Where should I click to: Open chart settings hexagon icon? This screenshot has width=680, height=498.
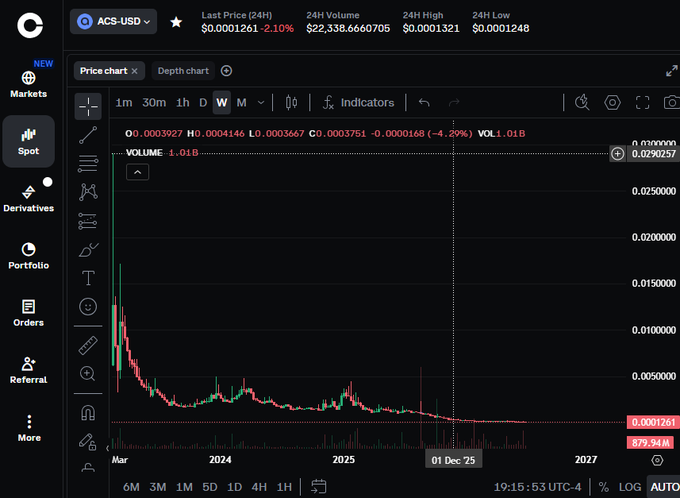pos(612,103)
